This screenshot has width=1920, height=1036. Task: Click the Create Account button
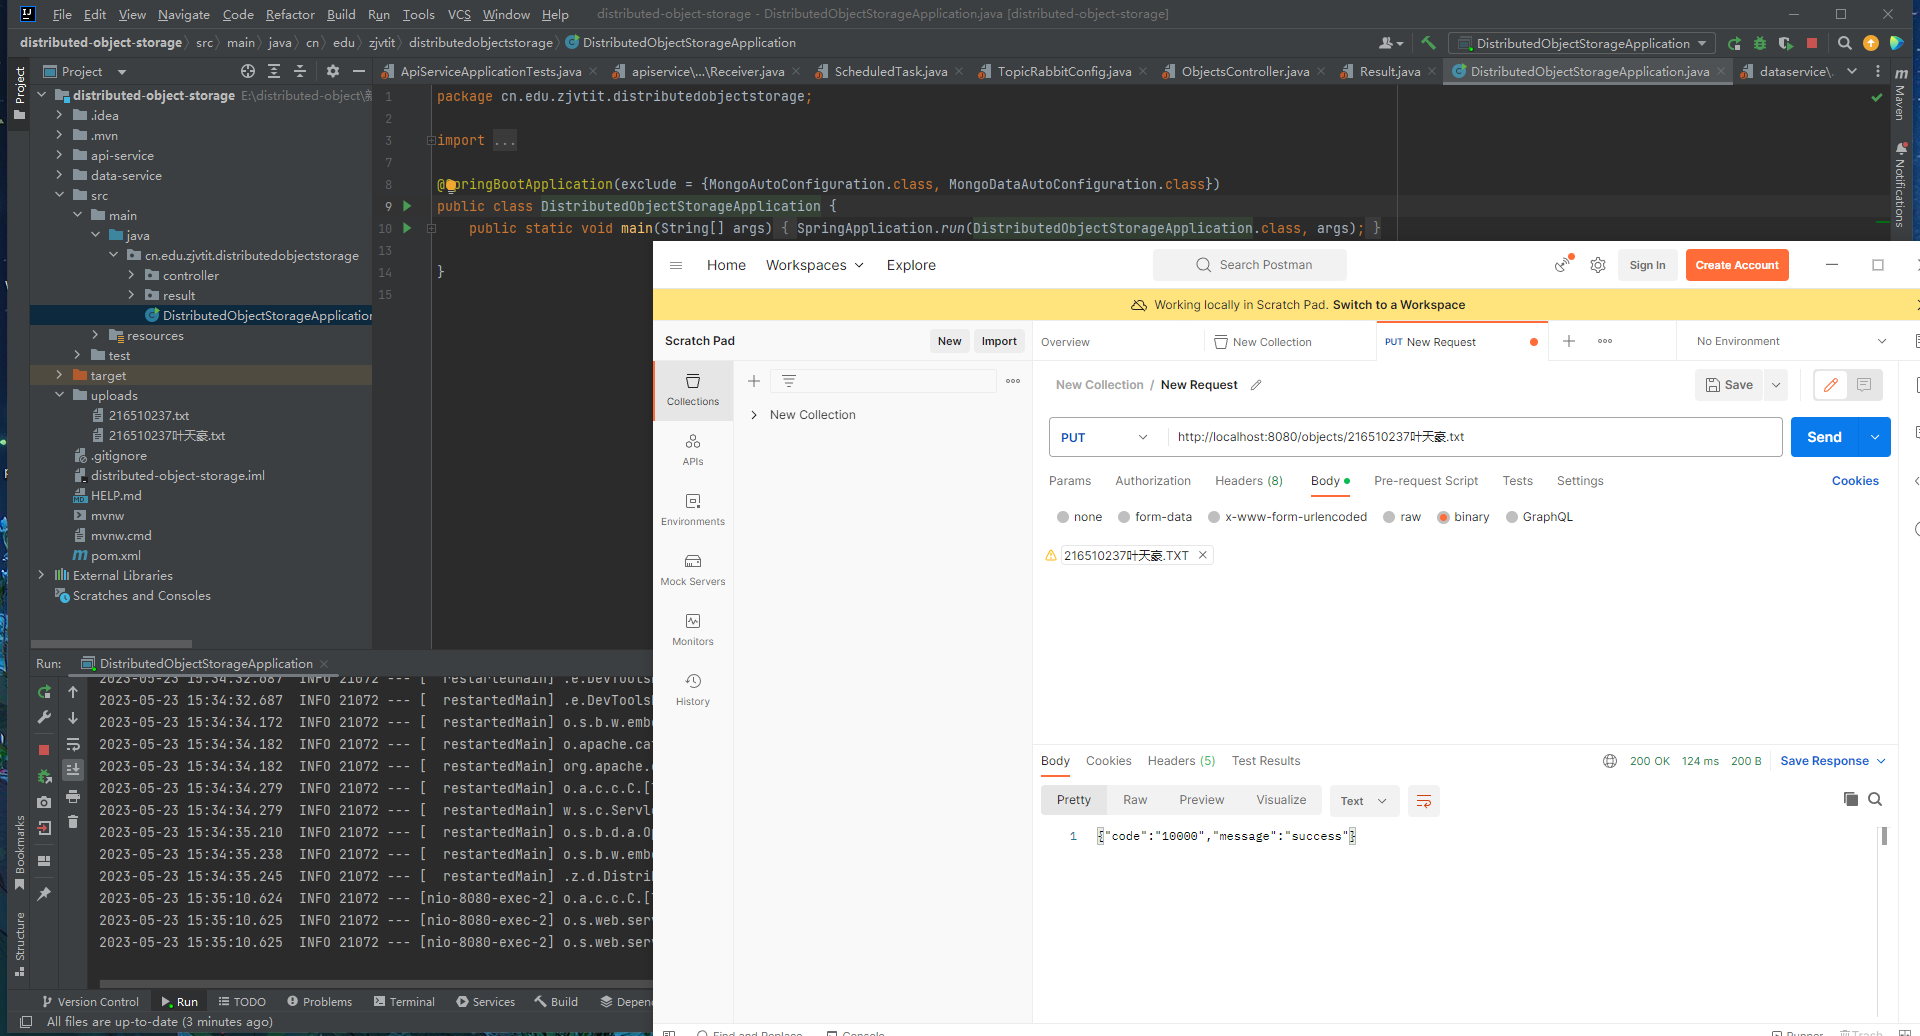coord(1736,265)
